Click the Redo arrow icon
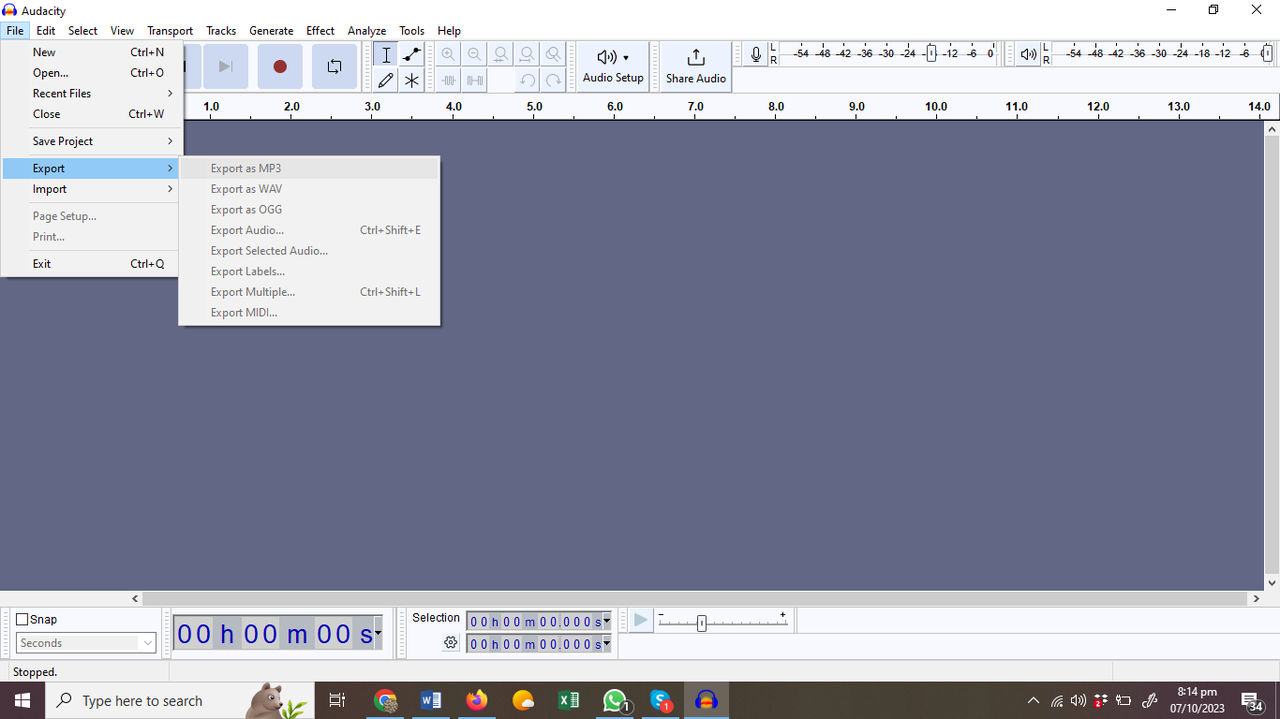The image size is (1280, 719). (x=552, y=80)
